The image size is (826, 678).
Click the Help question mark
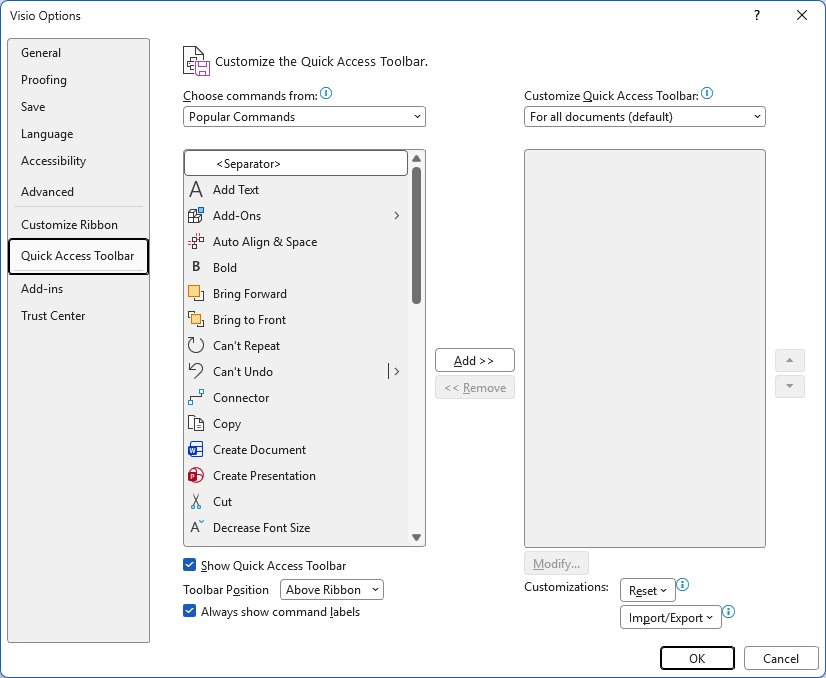pyautogui.click(x=757, y=15)
